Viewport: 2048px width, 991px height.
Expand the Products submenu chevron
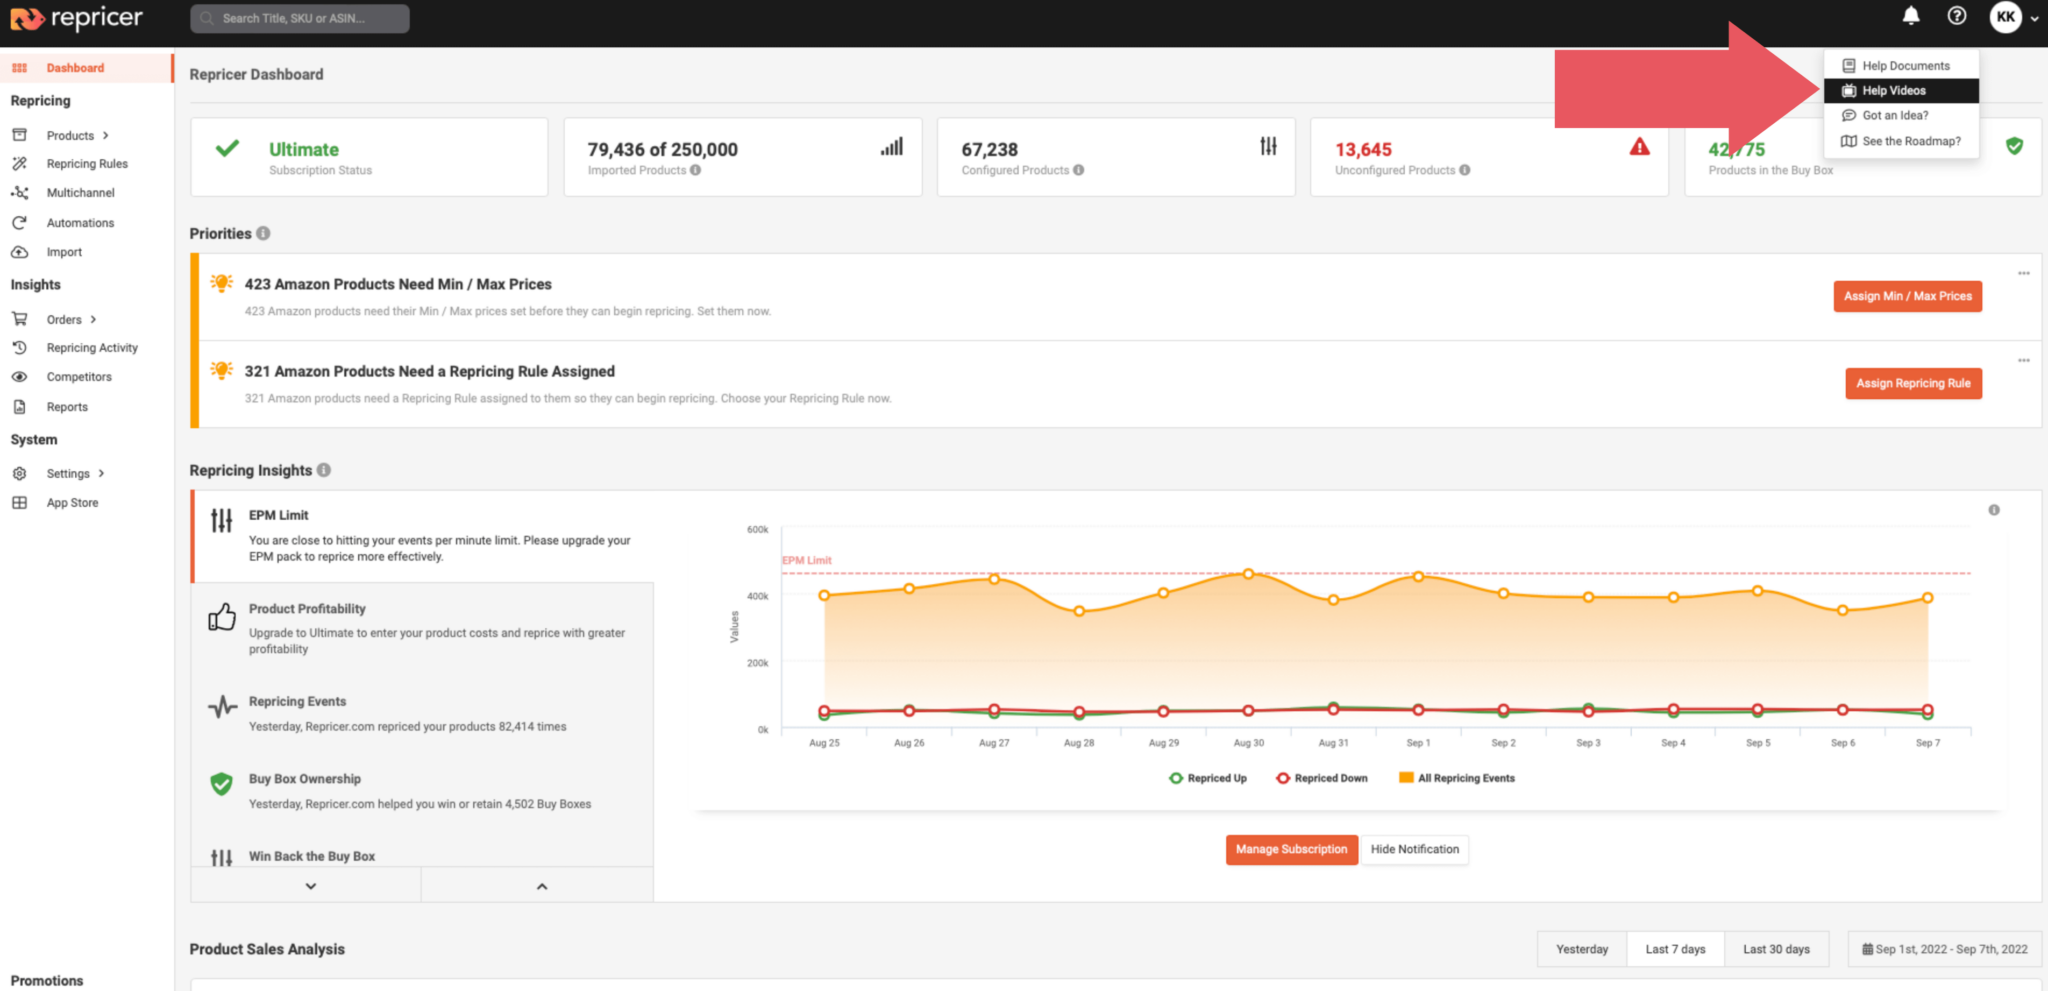click(x=105, y=135)
